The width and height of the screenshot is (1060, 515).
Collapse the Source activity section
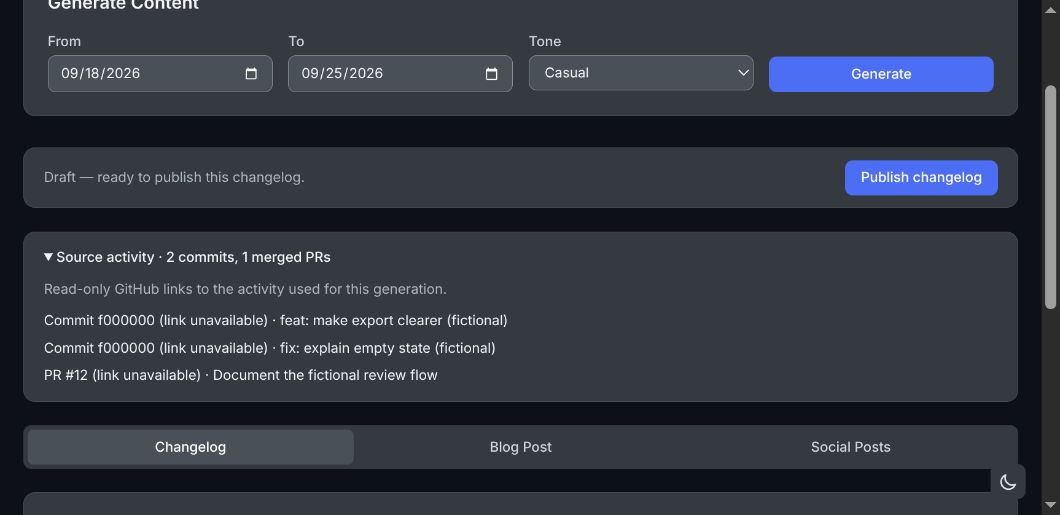(187, 257)
